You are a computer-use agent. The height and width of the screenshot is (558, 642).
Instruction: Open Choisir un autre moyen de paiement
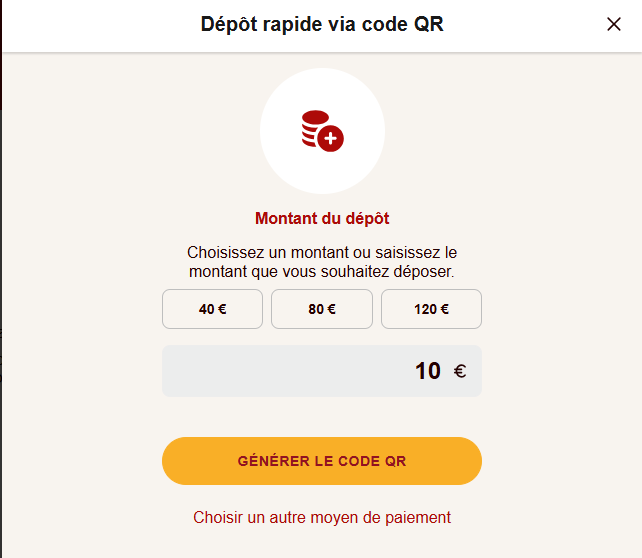(322, 517)
